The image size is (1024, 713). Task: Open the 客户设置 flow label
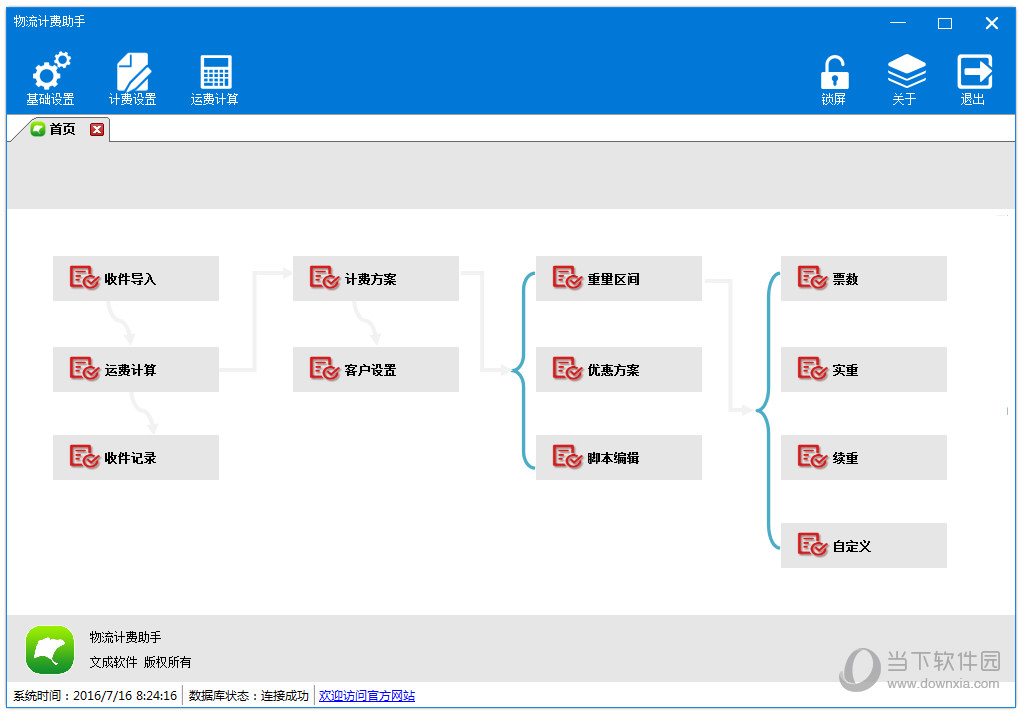pos(370,370)
